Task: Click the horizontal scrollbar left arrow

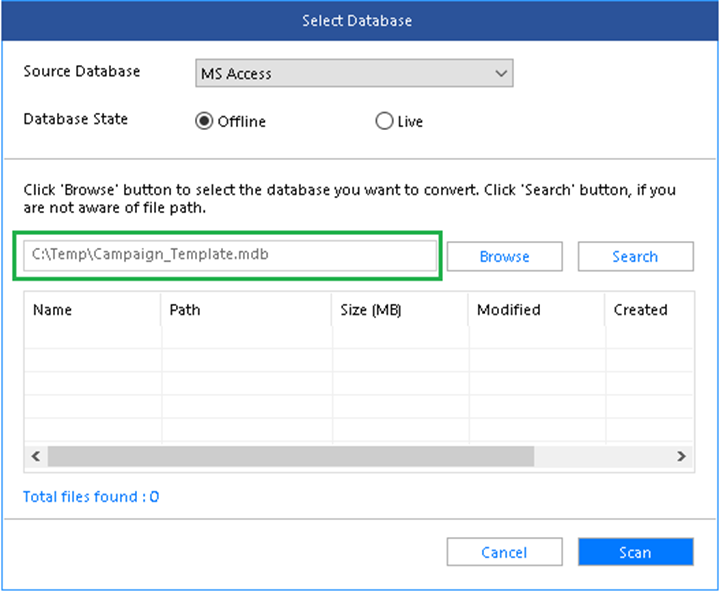Action: pyautogui.click(x=36, y=456)
